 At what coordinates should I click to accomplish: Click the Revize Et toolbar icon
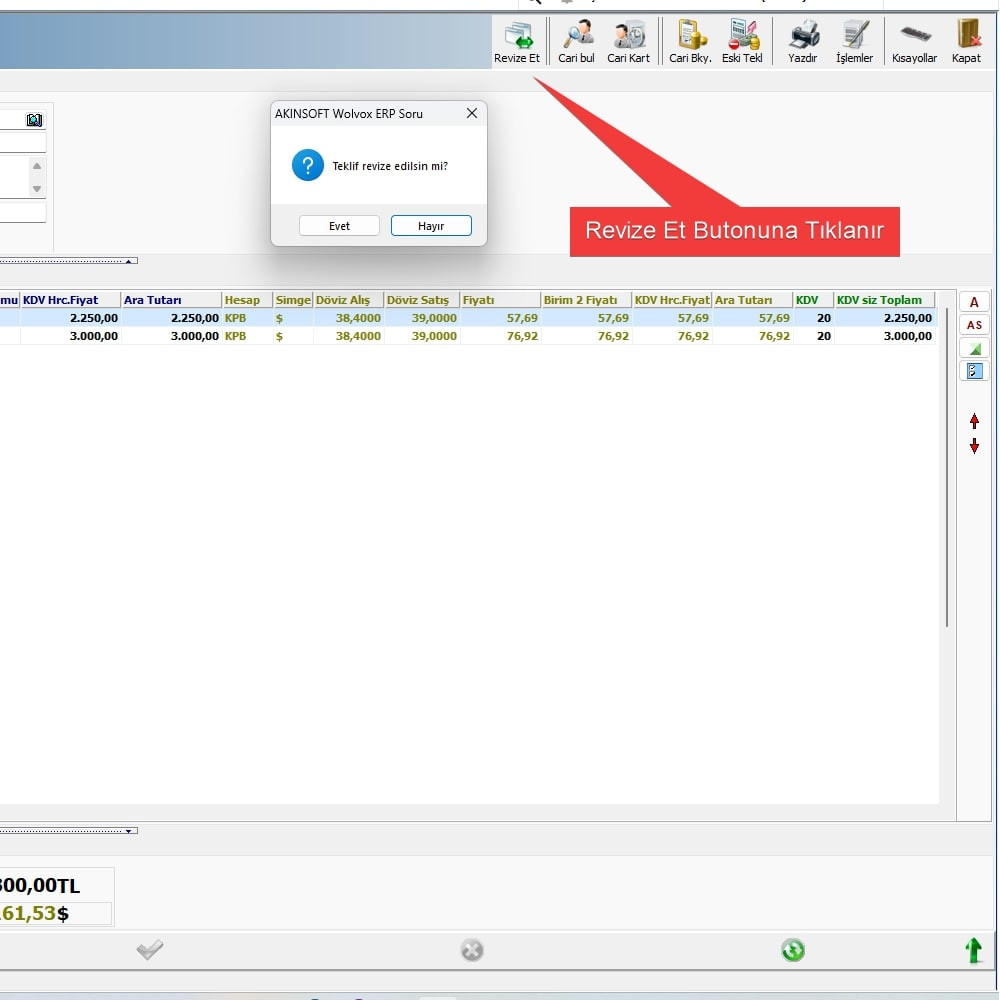pos(517,38)
